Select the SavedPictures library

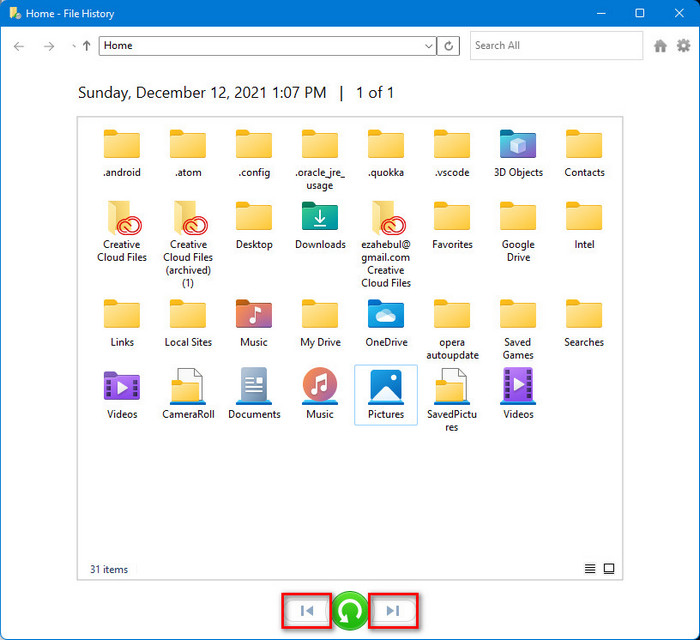pyautogui.click(x=452, y=400)
